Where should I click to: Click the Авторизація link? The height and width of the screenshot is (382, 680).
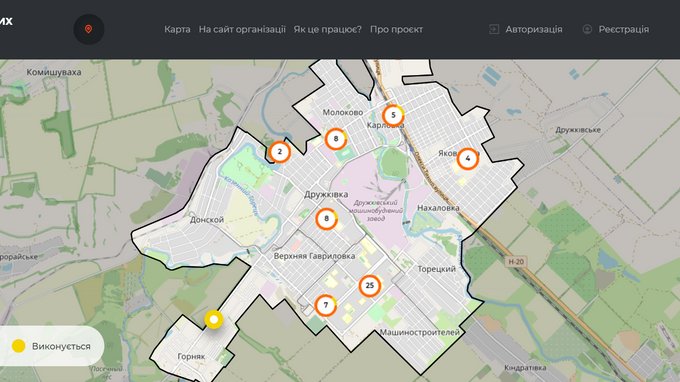pos(534,29)
